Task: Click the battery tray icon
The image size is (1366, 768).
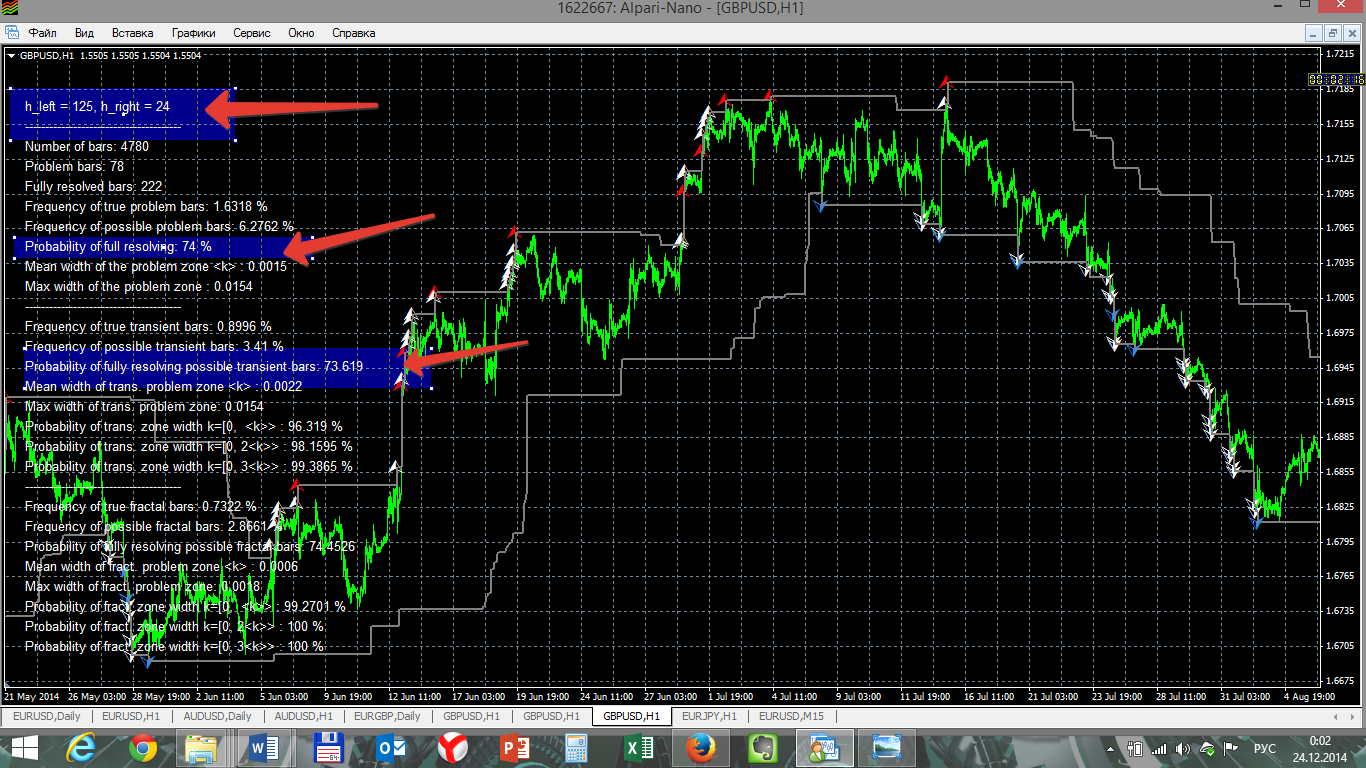Action: [x=1135, y=747]
